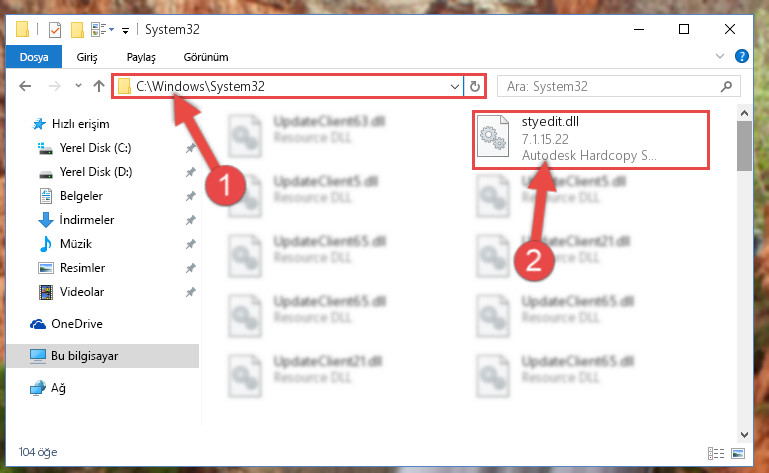The image size is (769, 473).
Task: Click the search magnifier icon
Action: (x=726, y=86)
